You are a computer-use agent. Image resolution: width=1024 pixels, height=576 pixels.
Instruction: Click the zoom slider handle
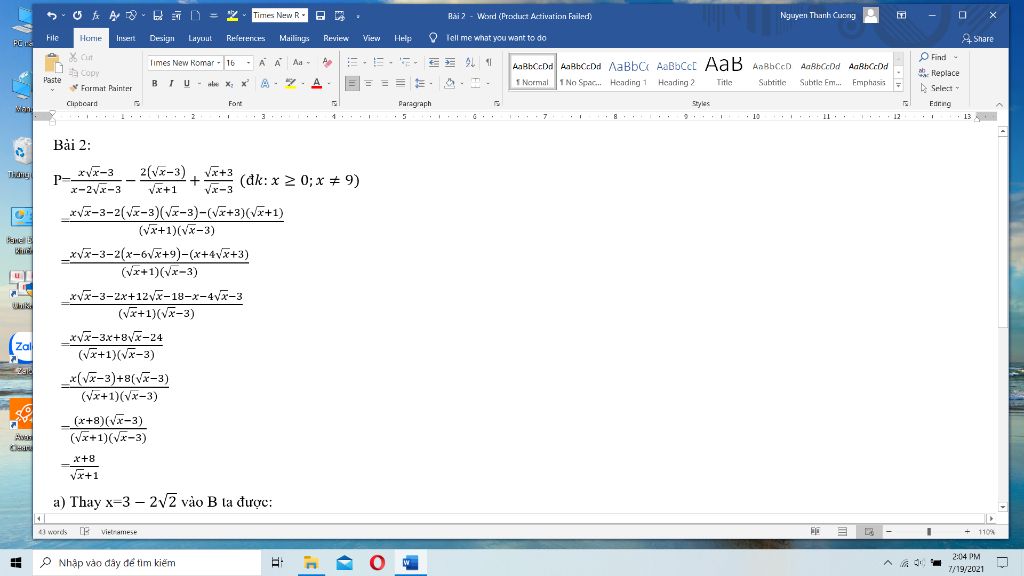click(x=929, y=532)
